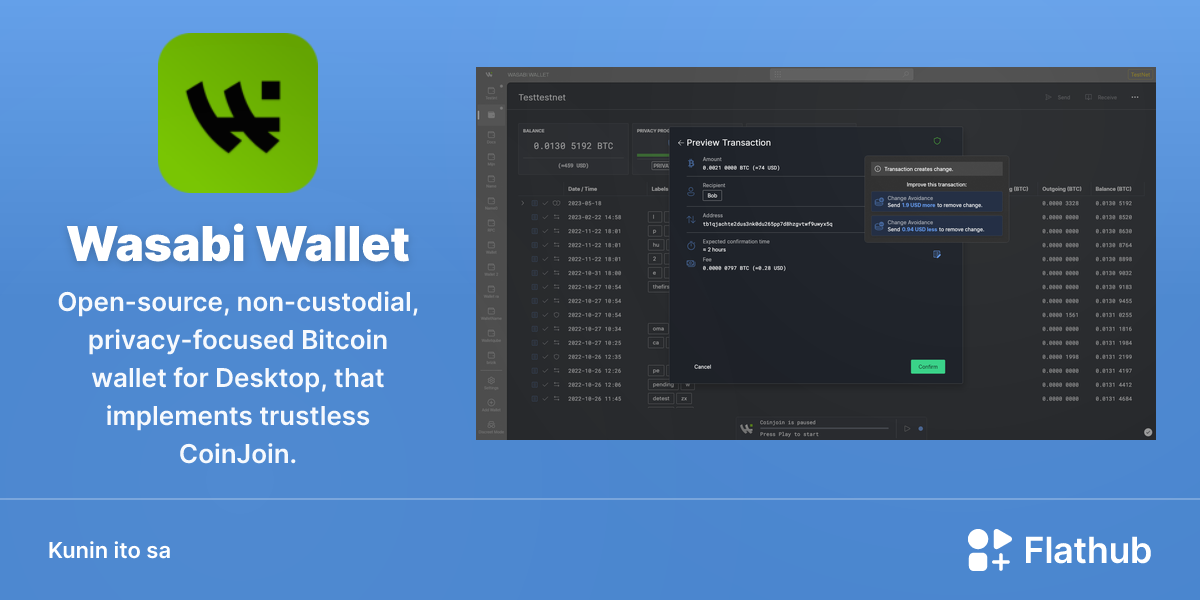Click the 0.0000 3328 outgoing value
The height and width of the screenshot is (600, 1200).
coord(1062,203)
